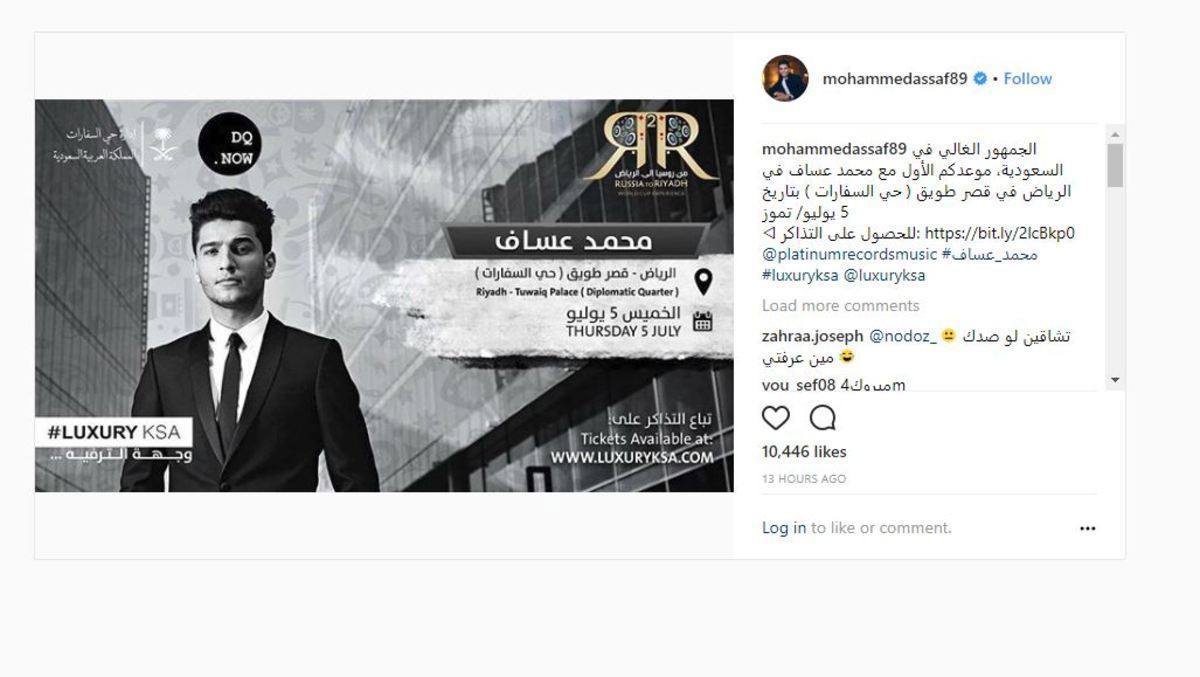1200x677 pixels.
Task: Click the comment bubble icon
Action: (x=823, y=418)
